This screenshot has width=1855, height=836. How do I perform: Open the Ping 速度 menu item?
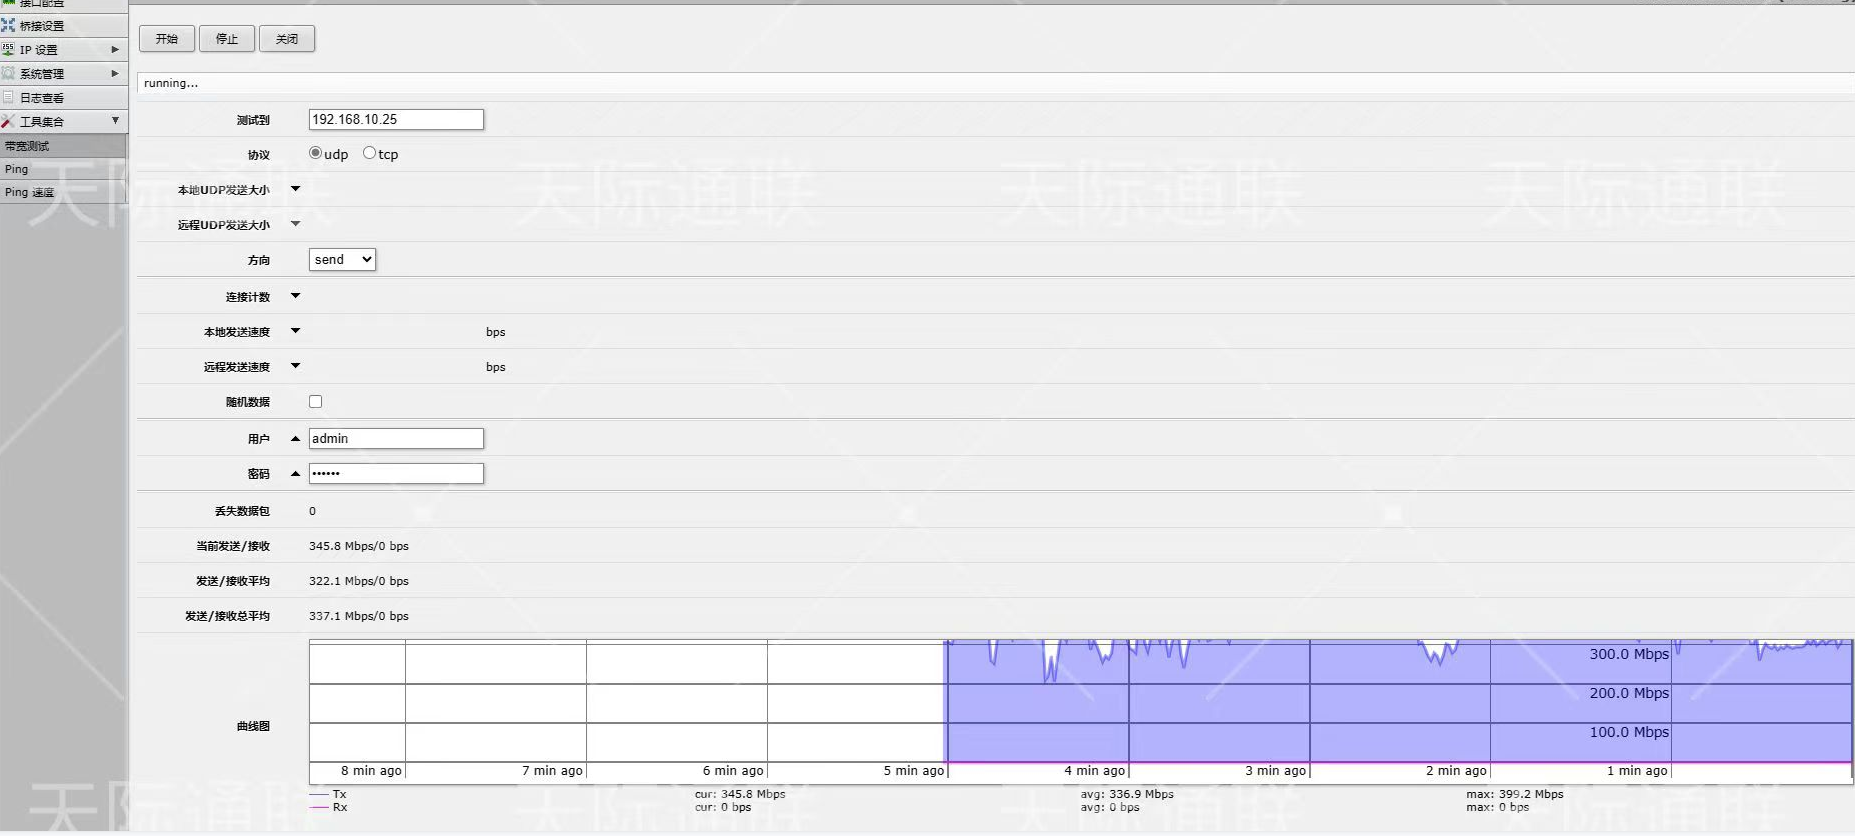pos(64,192)
